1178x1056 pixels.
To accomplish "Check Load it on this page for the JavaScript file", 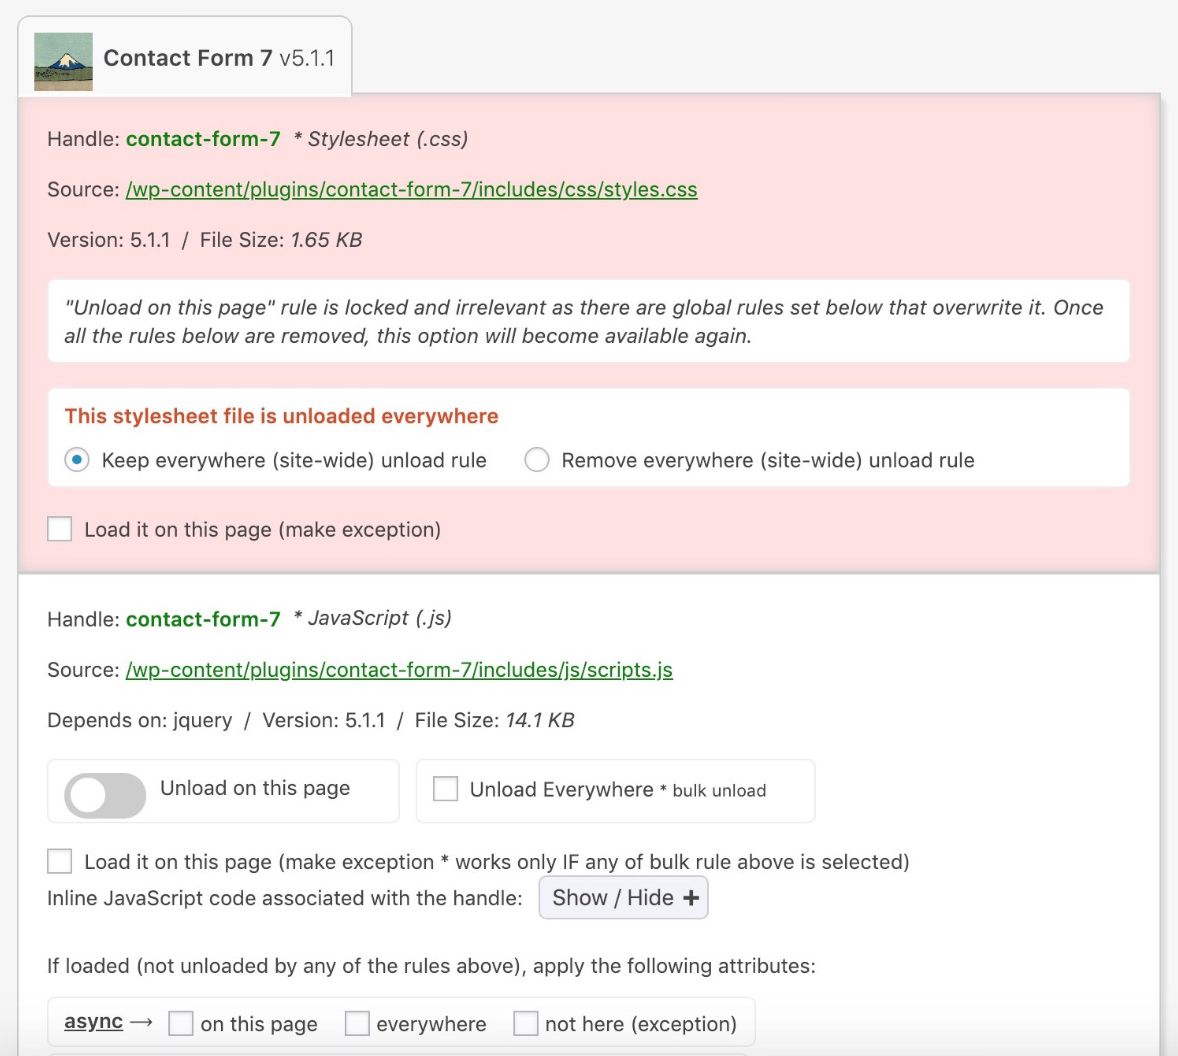I will pos(60,861).
